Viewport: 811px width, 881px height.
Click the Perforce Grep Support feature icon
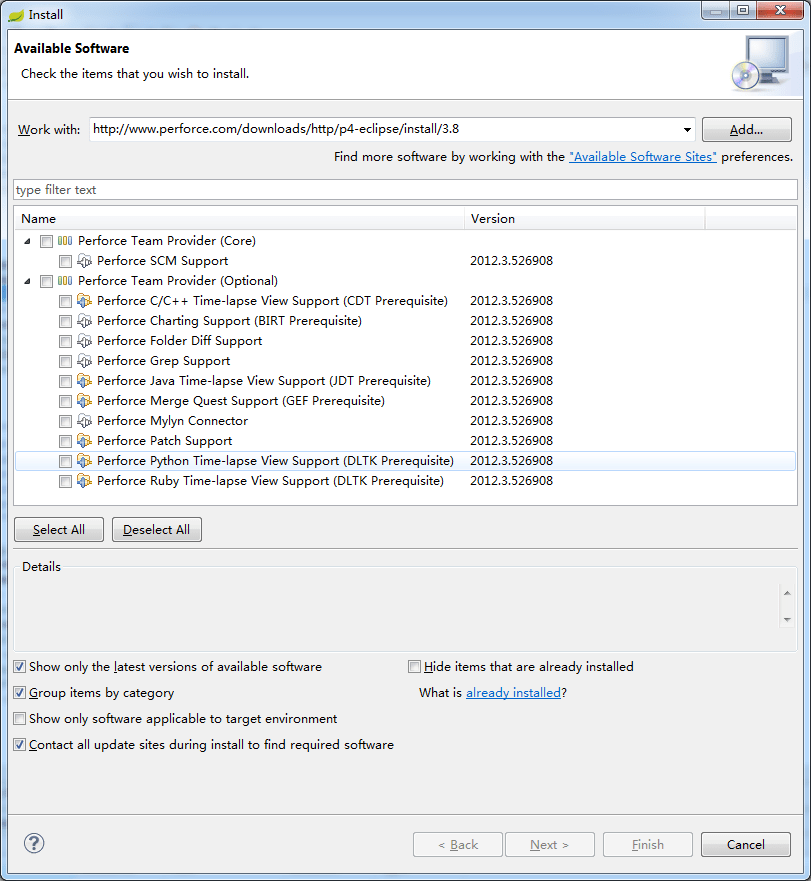(x=84, y=361)
